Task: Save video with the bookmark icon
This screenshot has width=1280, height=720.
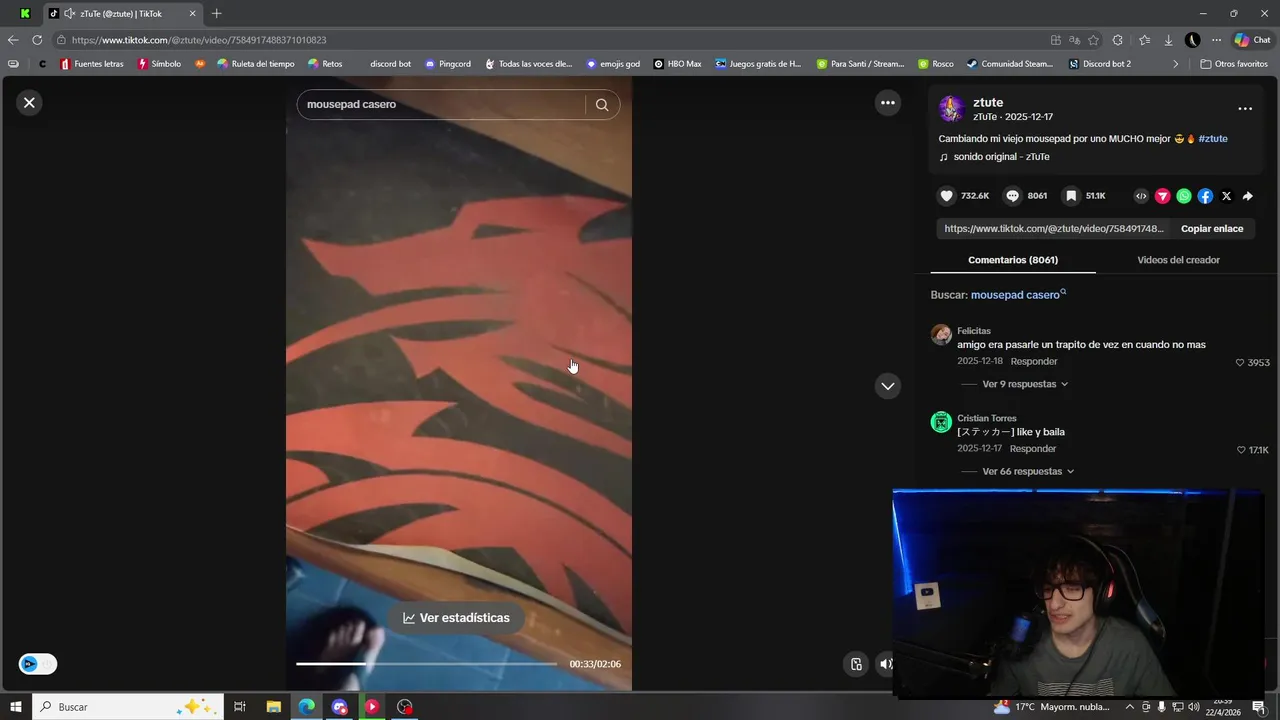Action: 1071,196
